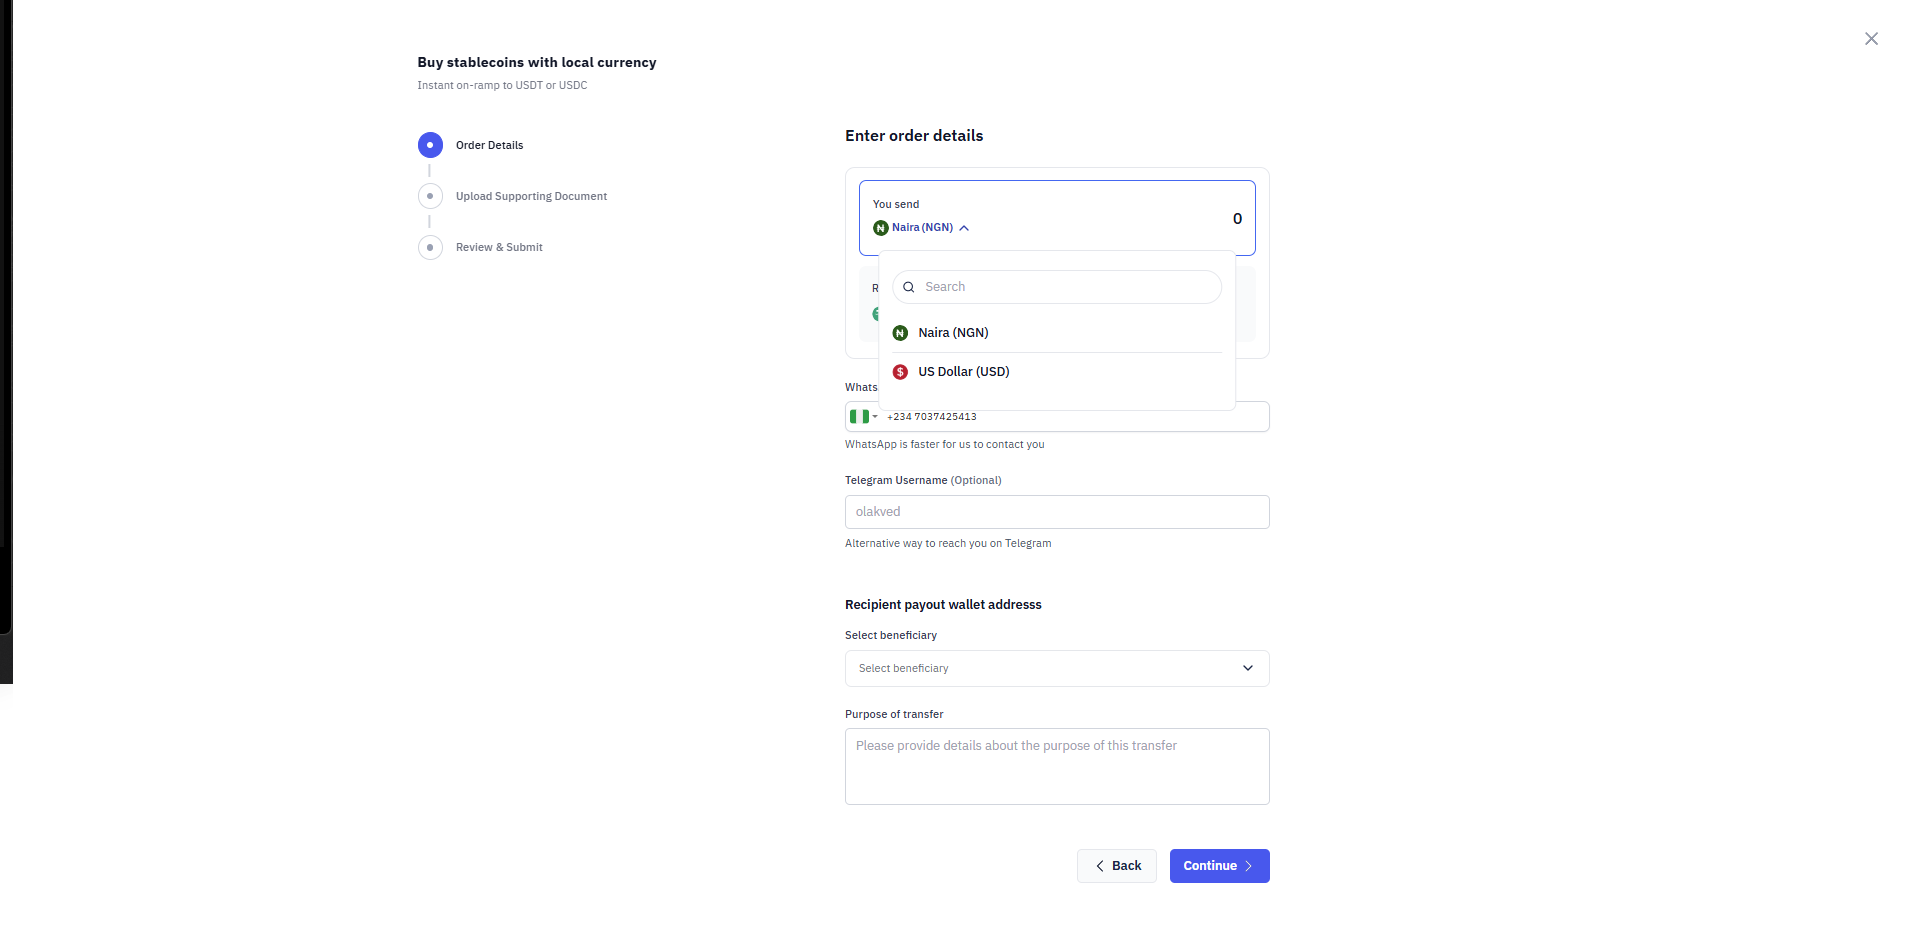Close the order dialog with X icon
Viewport: 1914px width, 936px height.
pyautogui.click(x=1871, y=39)
